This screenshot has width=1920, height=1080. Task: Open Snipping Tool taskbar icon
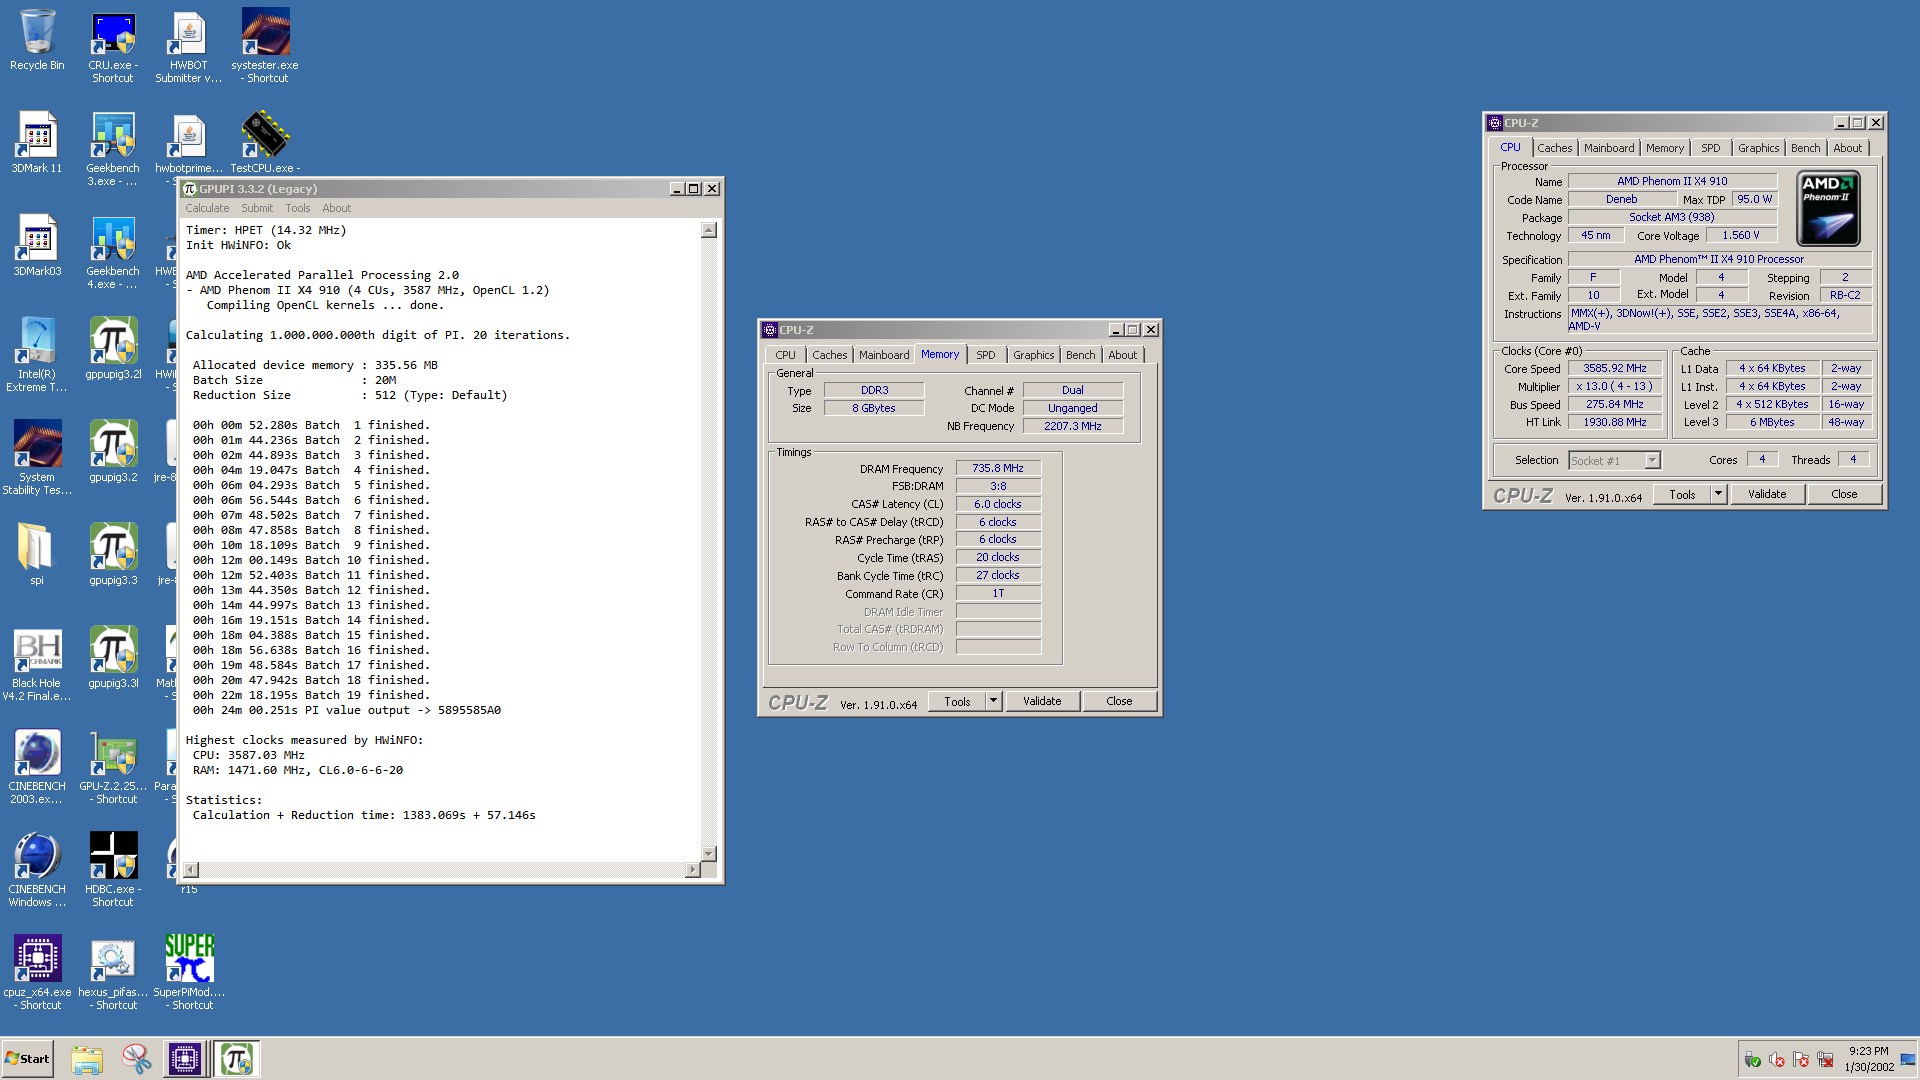[x=136, y=1059]
